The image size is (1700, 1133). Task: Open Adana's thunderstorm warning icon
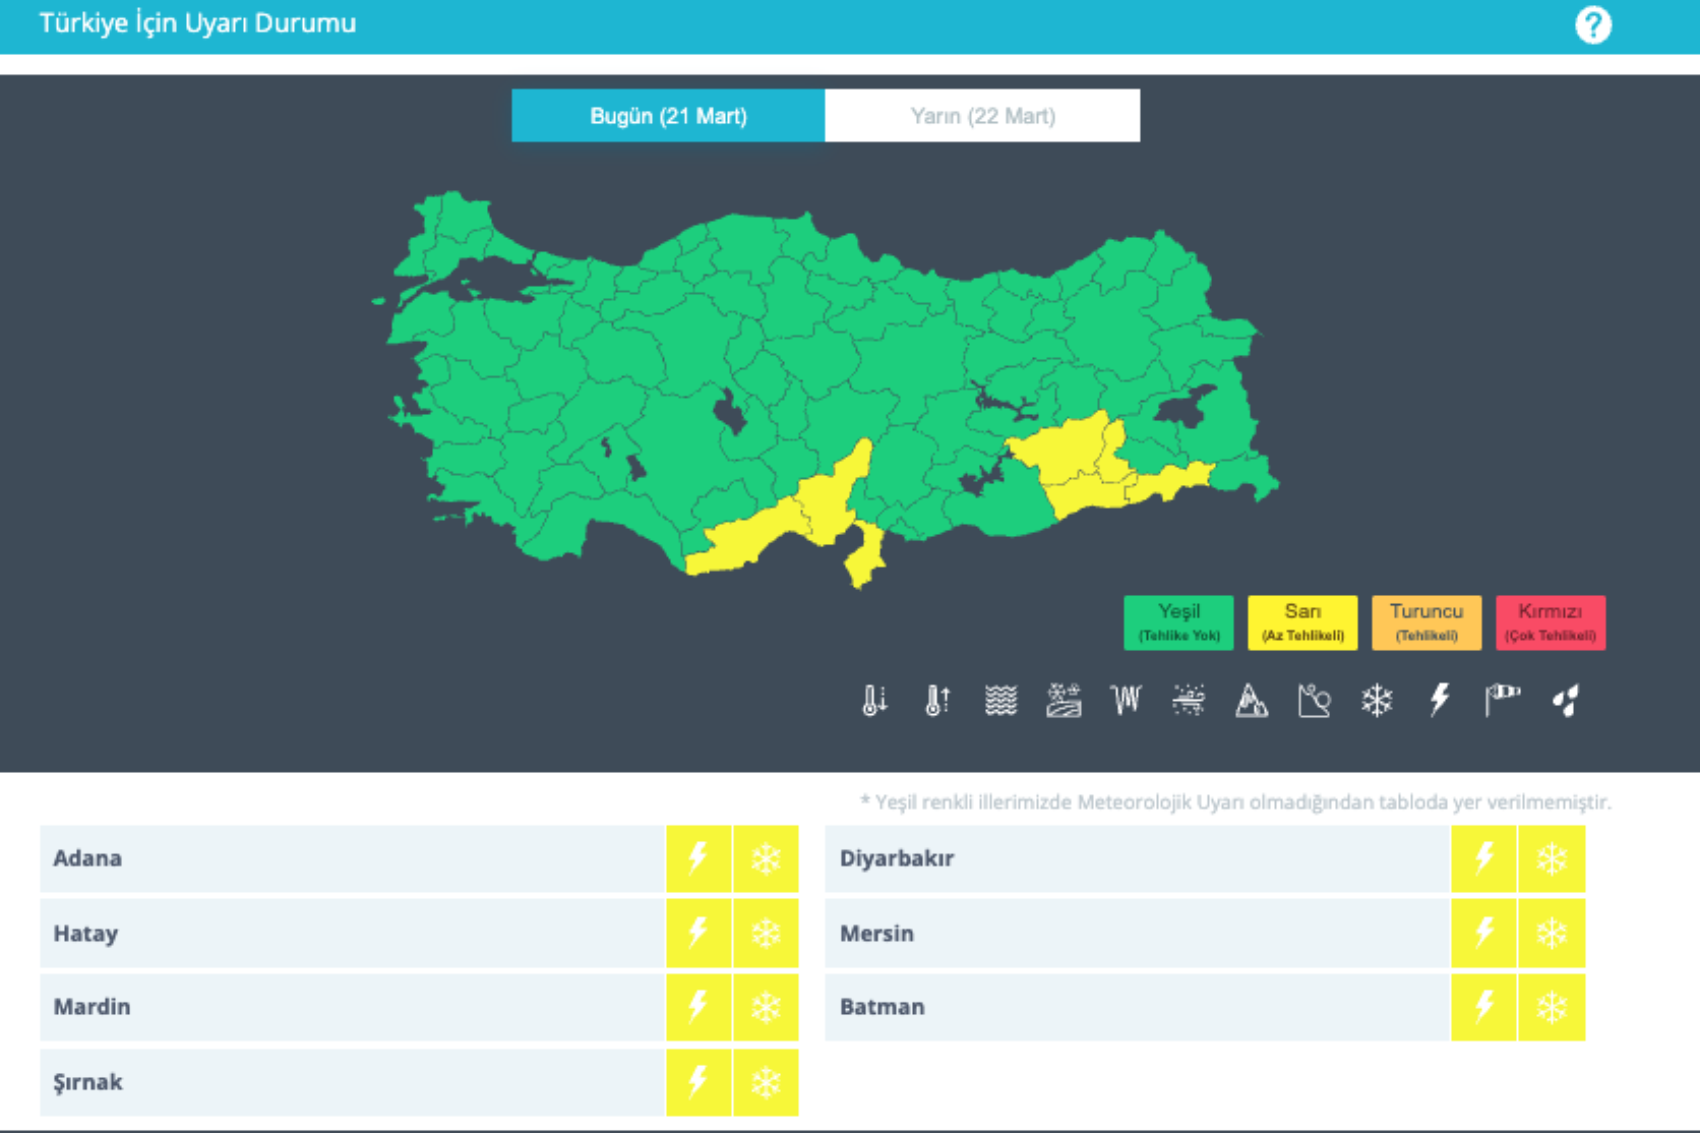point(698,859)
